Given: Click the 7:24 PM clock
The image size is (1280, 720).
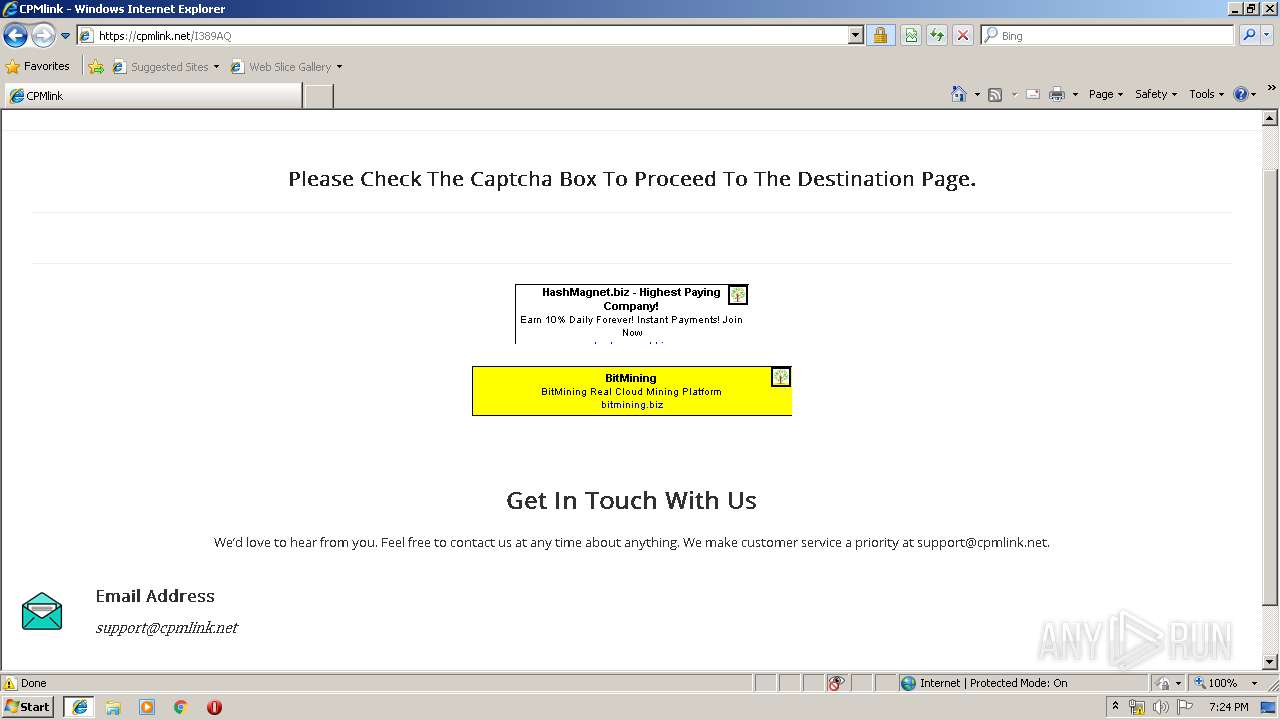Looking at the screenshot, I should point(1228,707).
